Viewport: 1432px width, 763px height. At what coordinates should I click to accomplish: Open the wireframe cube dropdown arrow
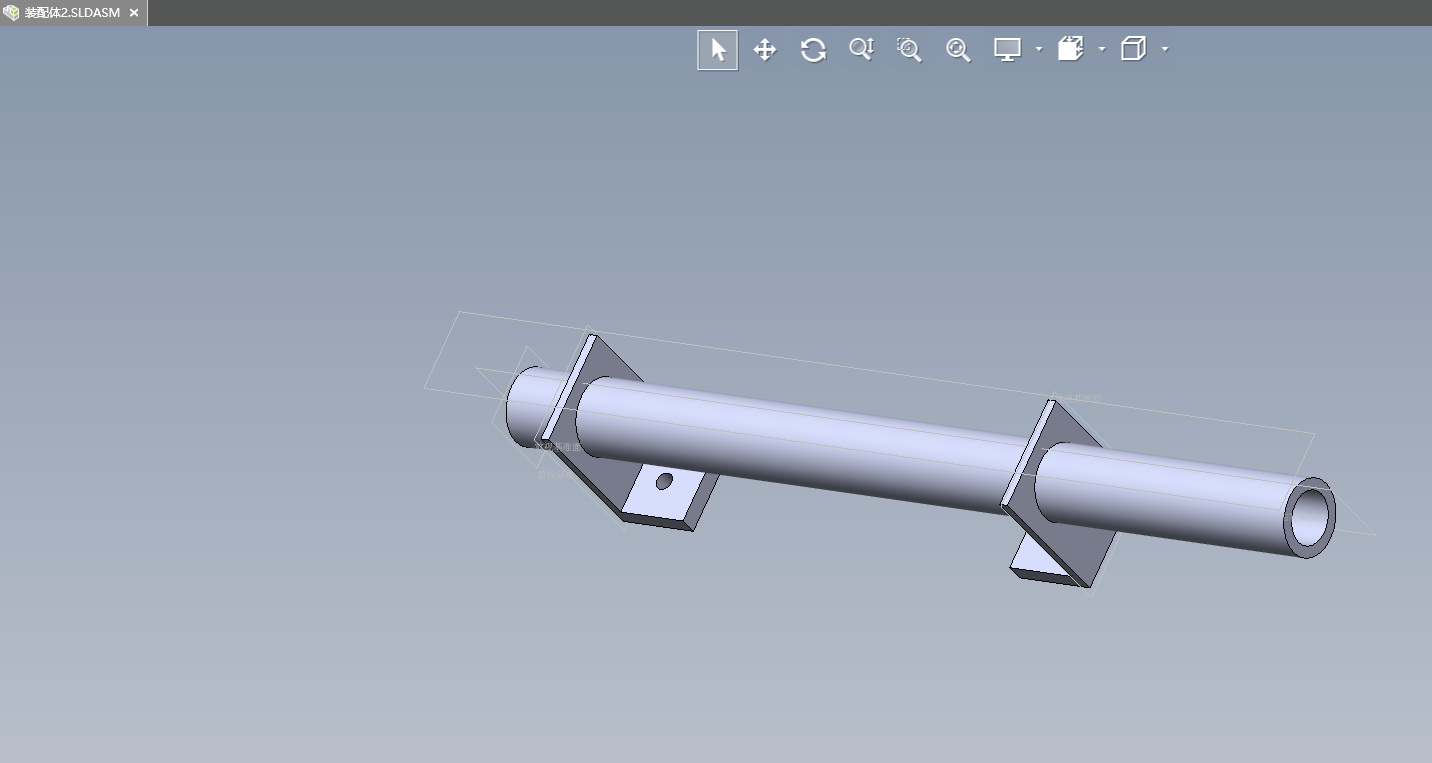click(x=1165, y=49)
